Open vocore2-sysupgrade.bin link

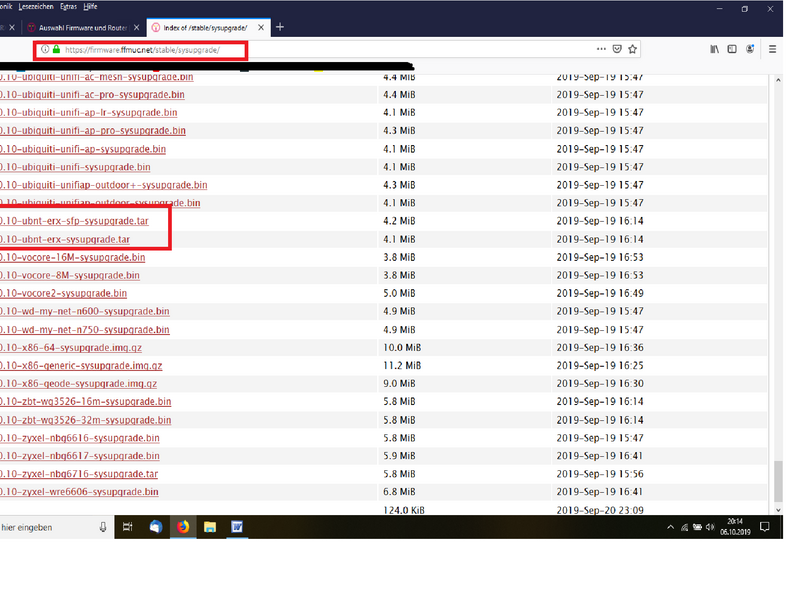click(63, 293)
